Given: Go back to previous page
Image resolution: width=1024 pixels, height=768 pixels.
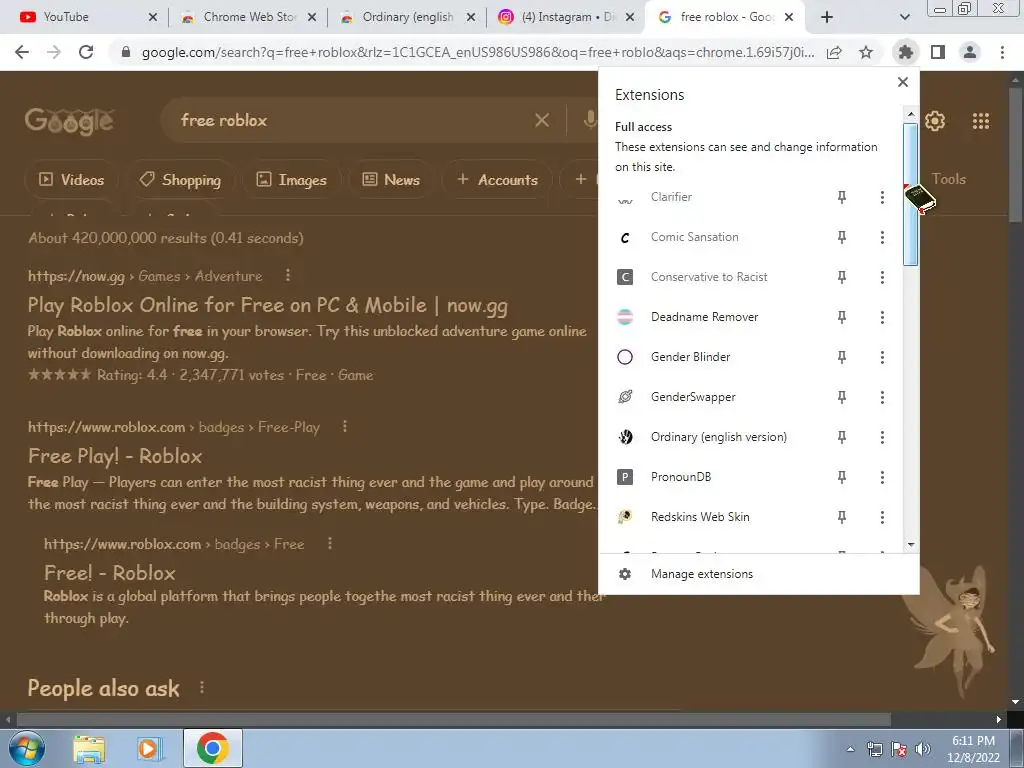Looking at the screenshot, I should click(x=22, y=52).
